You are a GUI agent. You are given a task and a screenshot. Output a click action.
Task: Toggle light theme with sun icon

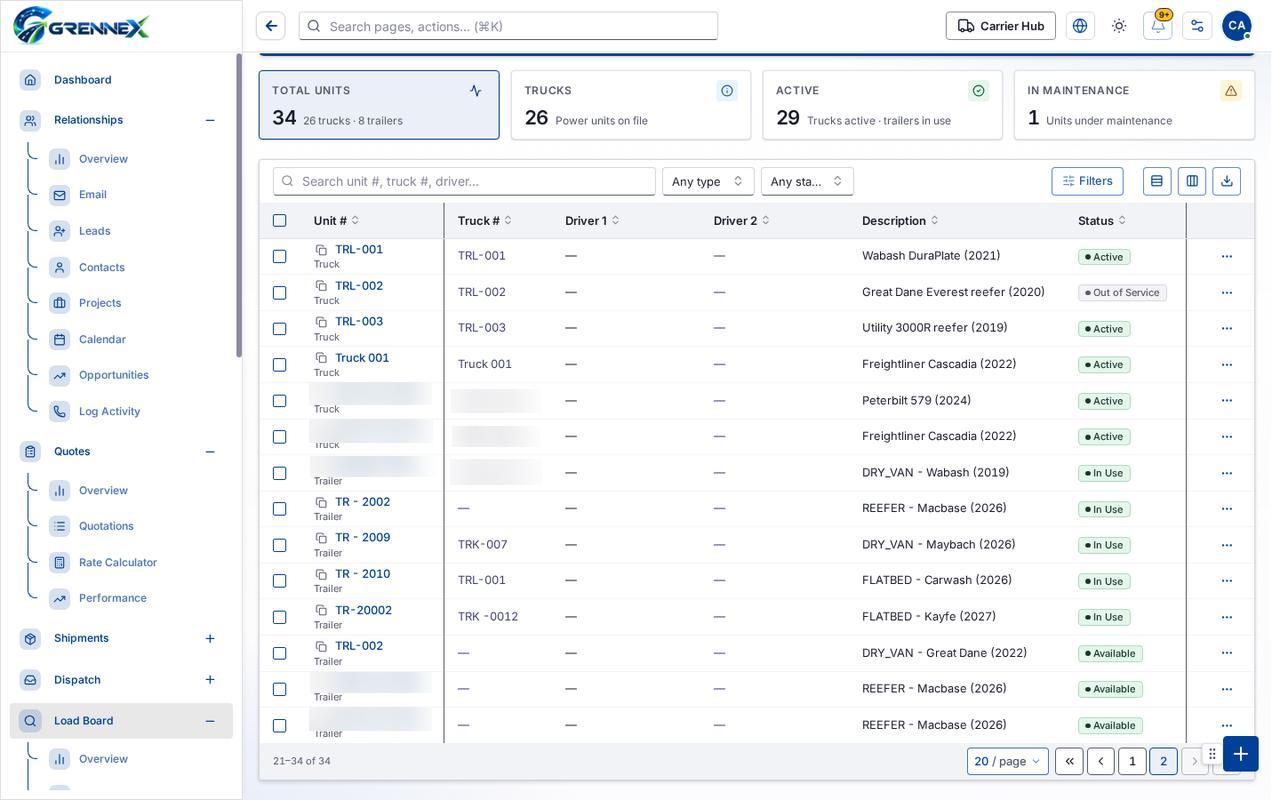1119,26
